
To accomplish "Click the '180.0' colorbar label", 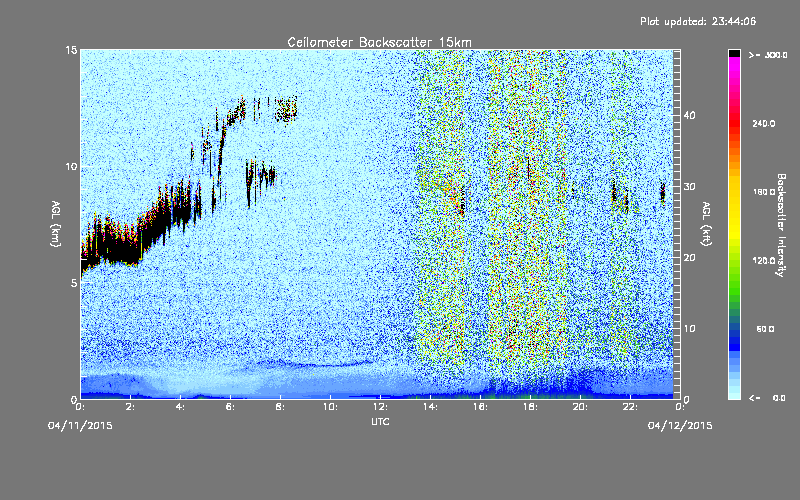I will 764,192.
